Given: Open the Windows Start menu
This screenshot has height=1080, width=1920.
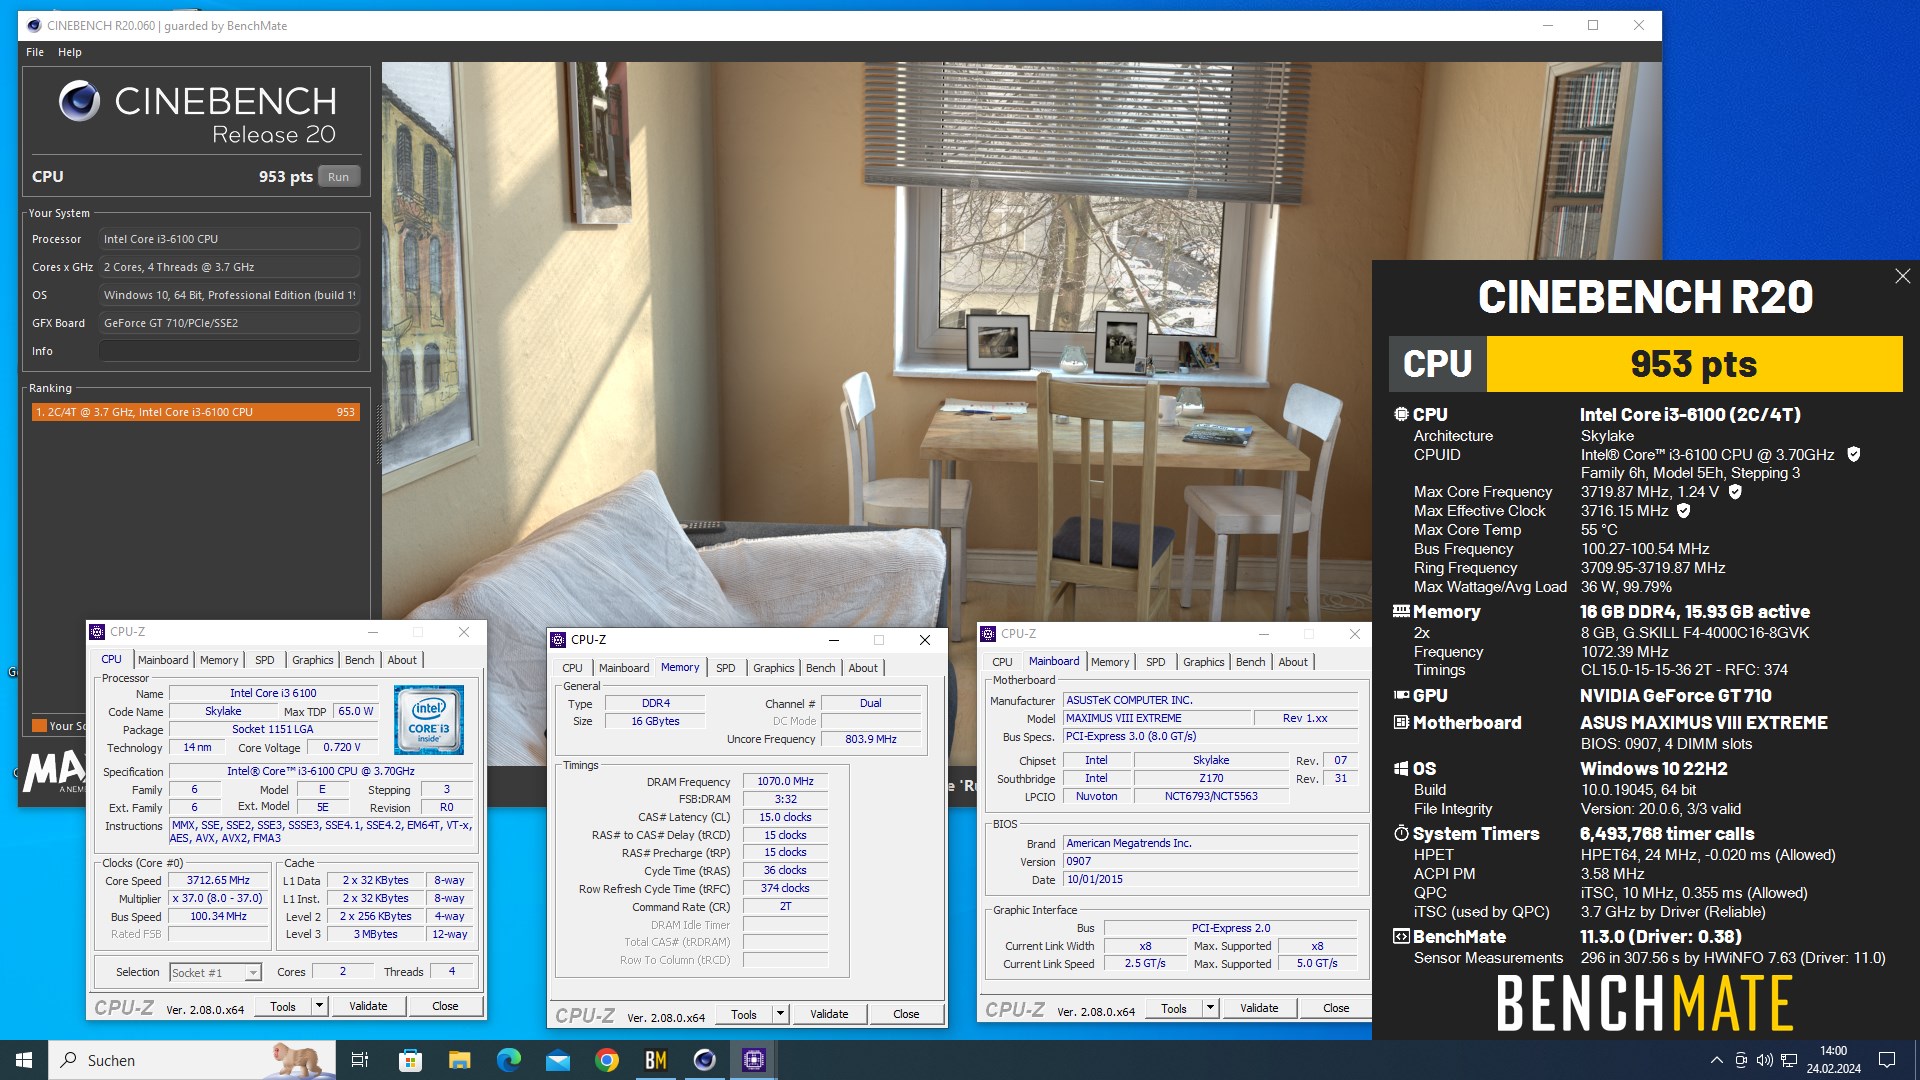Looking at the screenshot, I should [x=24, y=1060].
